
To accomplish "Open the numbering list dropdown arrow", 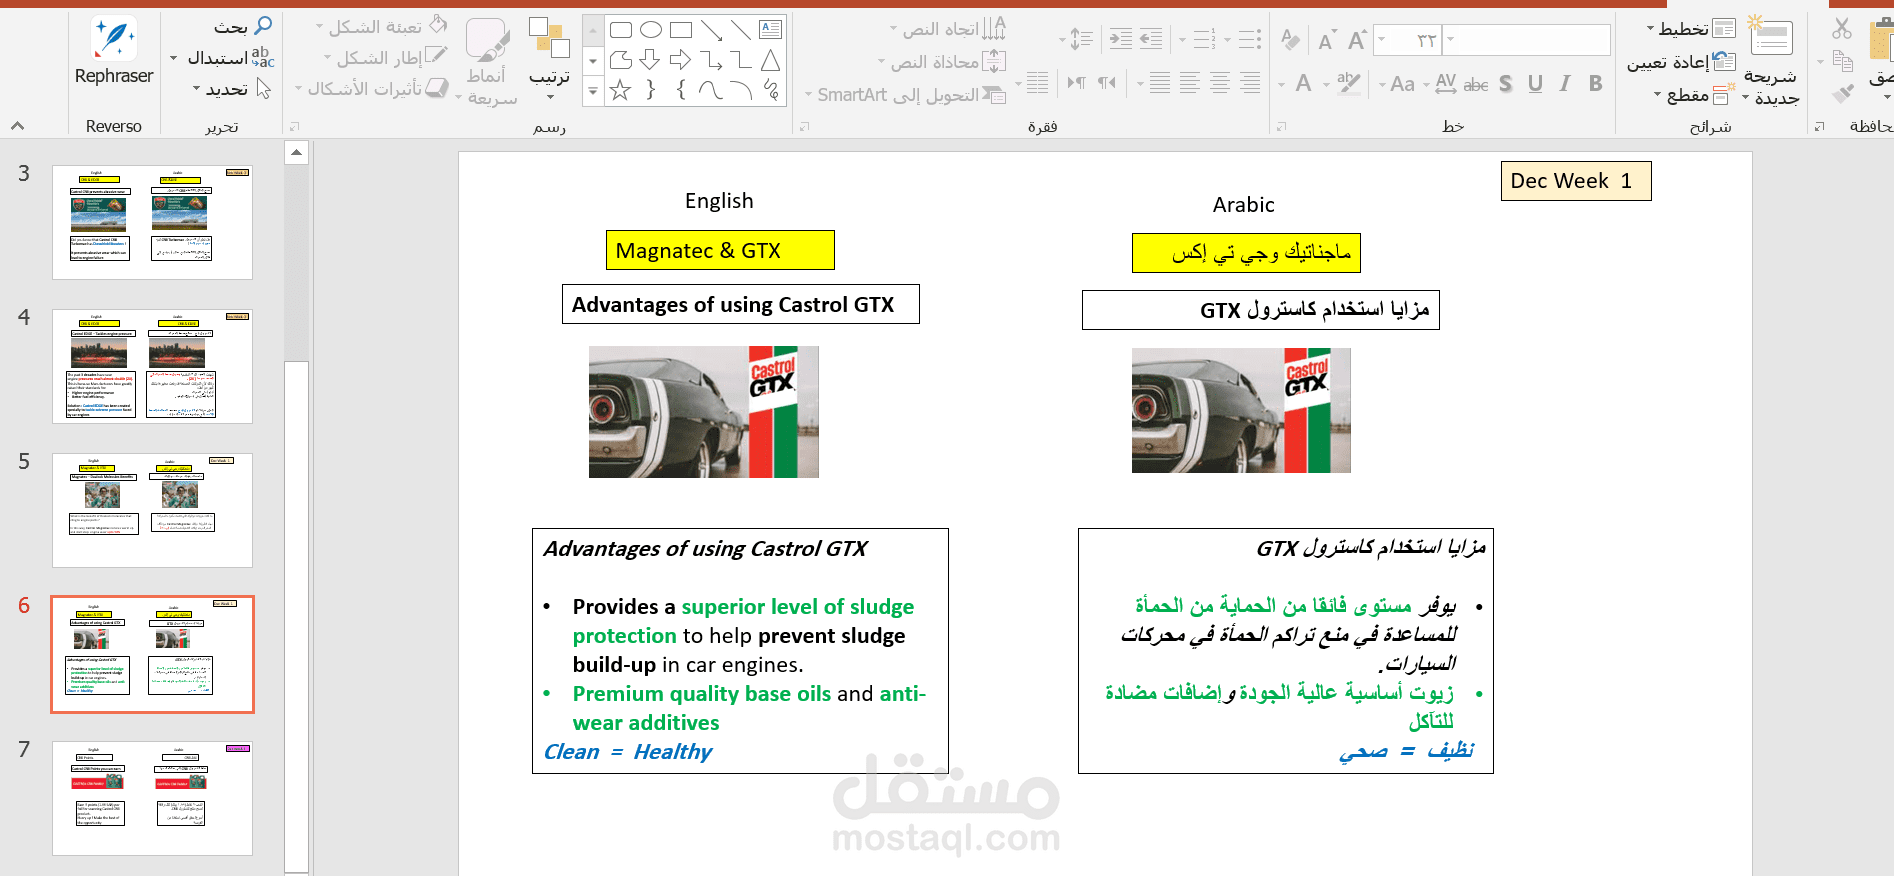I will (1182, 40).
